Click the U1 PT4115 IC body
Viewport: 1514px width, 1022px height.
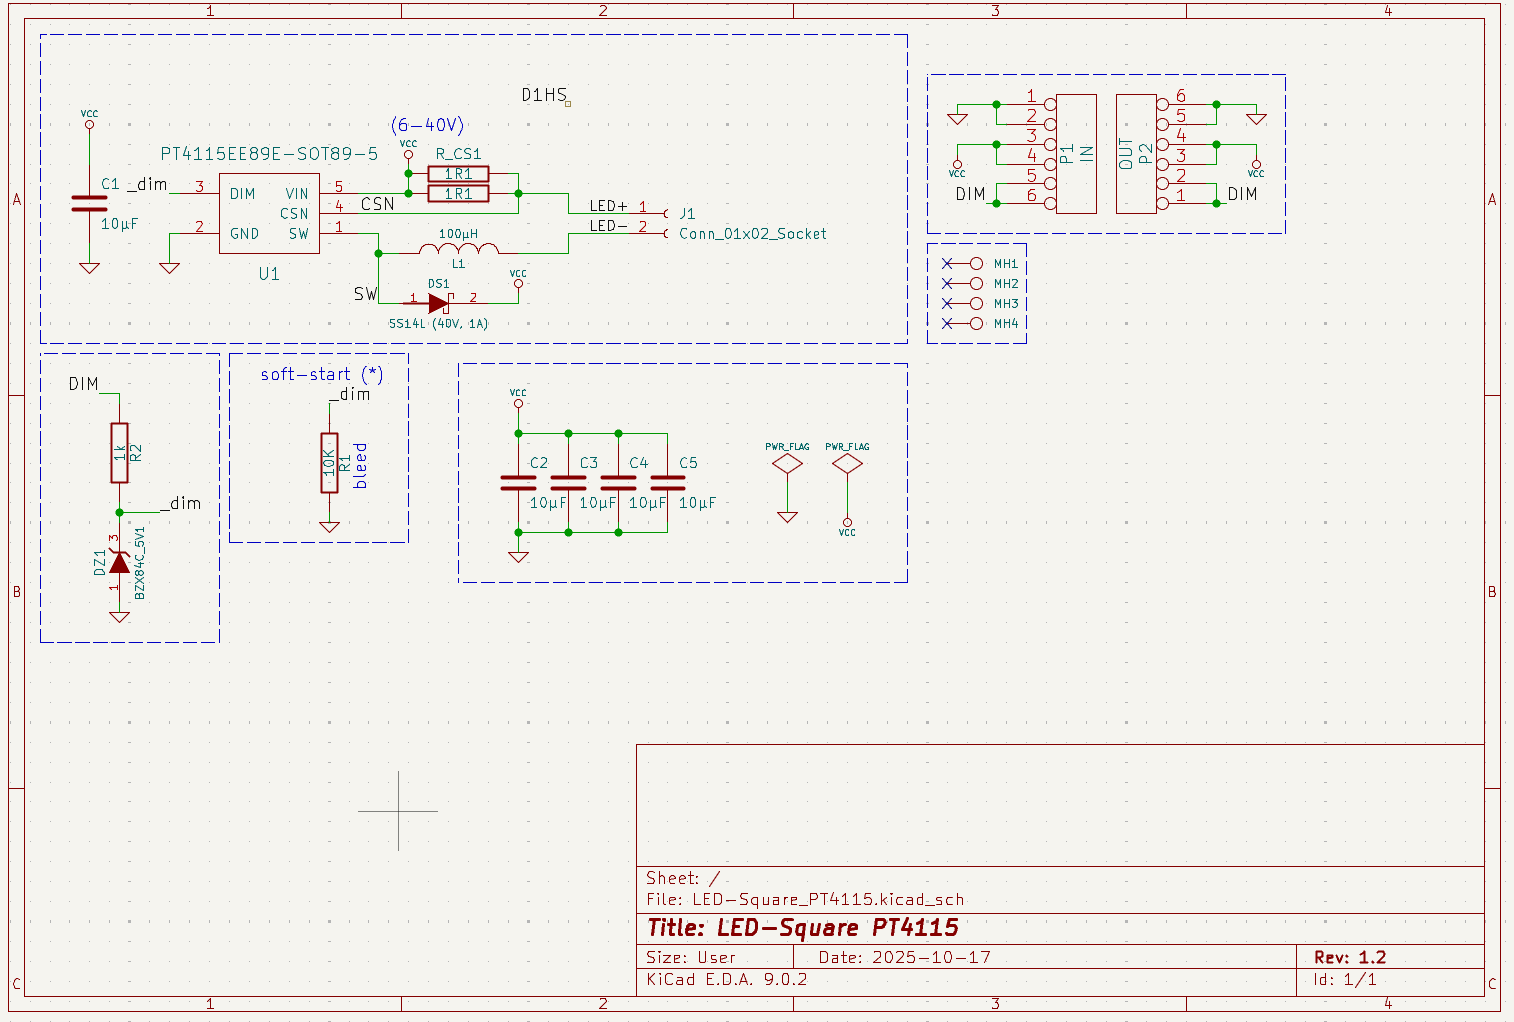269,213
